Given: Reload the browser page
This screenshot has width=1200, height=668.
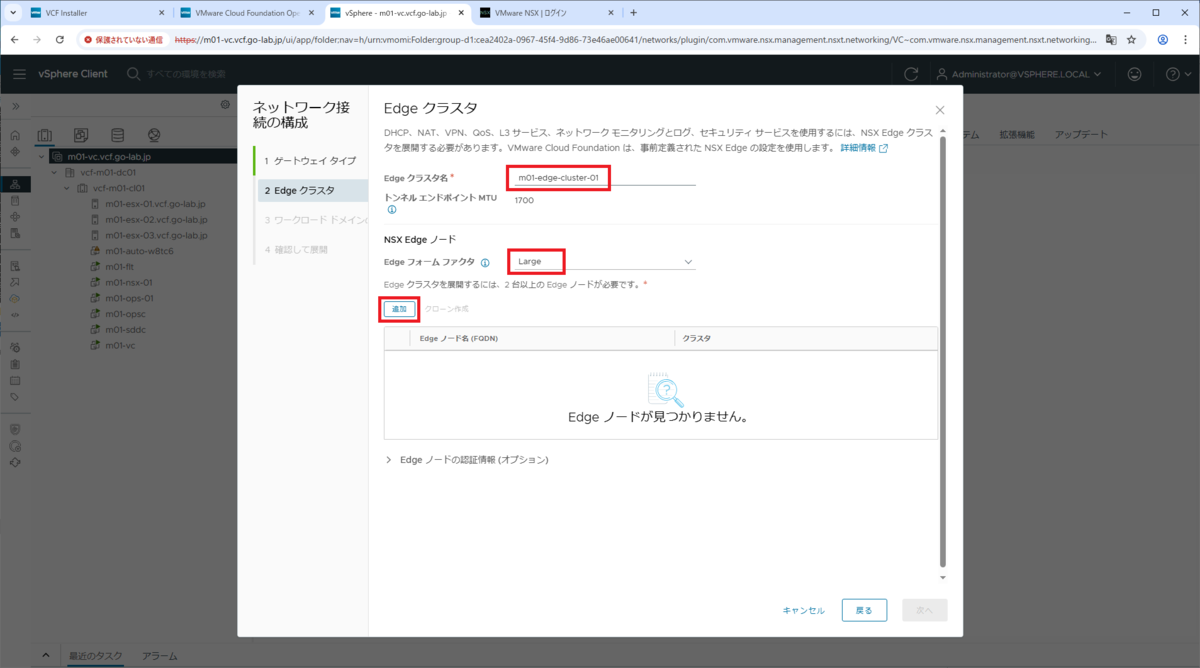Looking at the screenshot, I should (x=60, y=40).
